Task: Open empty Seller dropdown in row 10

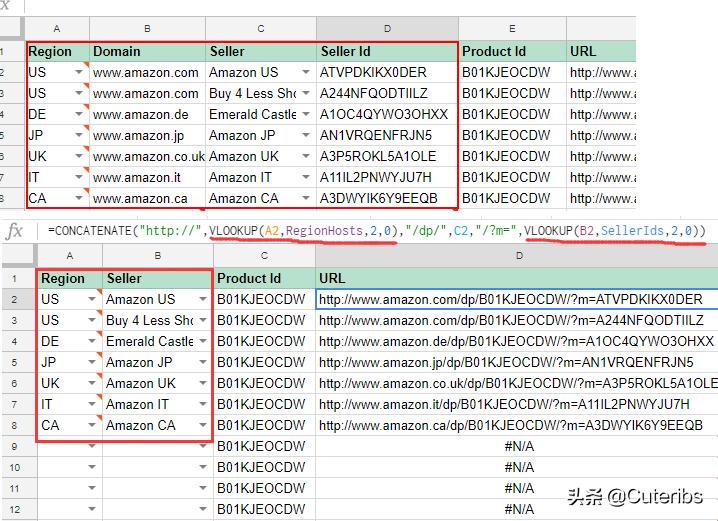Action: coord(203,467)
